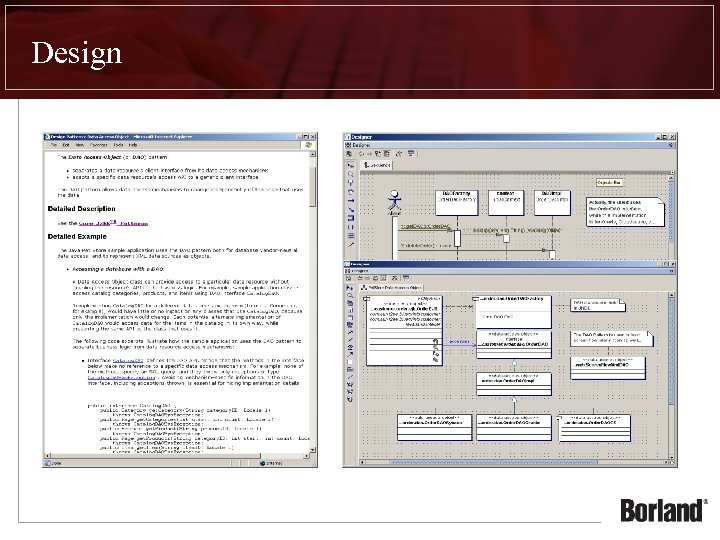Click the pin icon on lower Designer header
The height and width of the screenshot is (540, 720).
671,271
